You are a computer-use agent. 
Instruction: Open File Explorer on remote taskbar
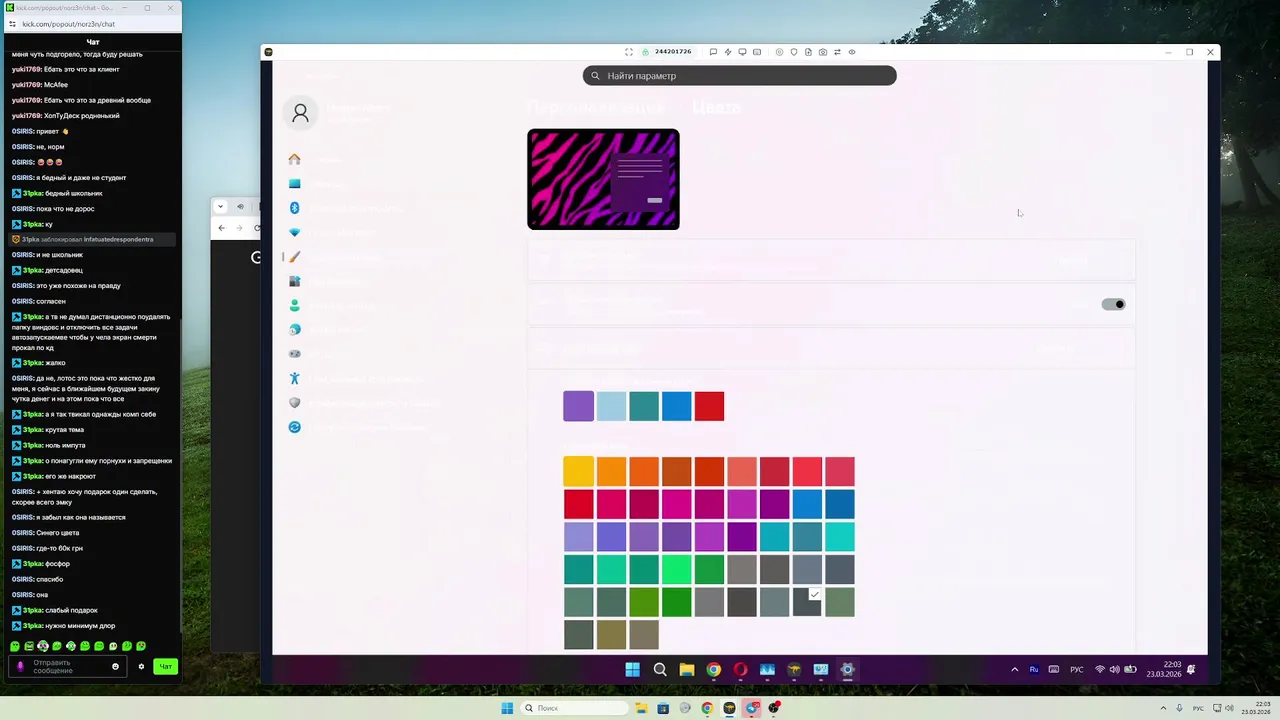click(687, 670)
